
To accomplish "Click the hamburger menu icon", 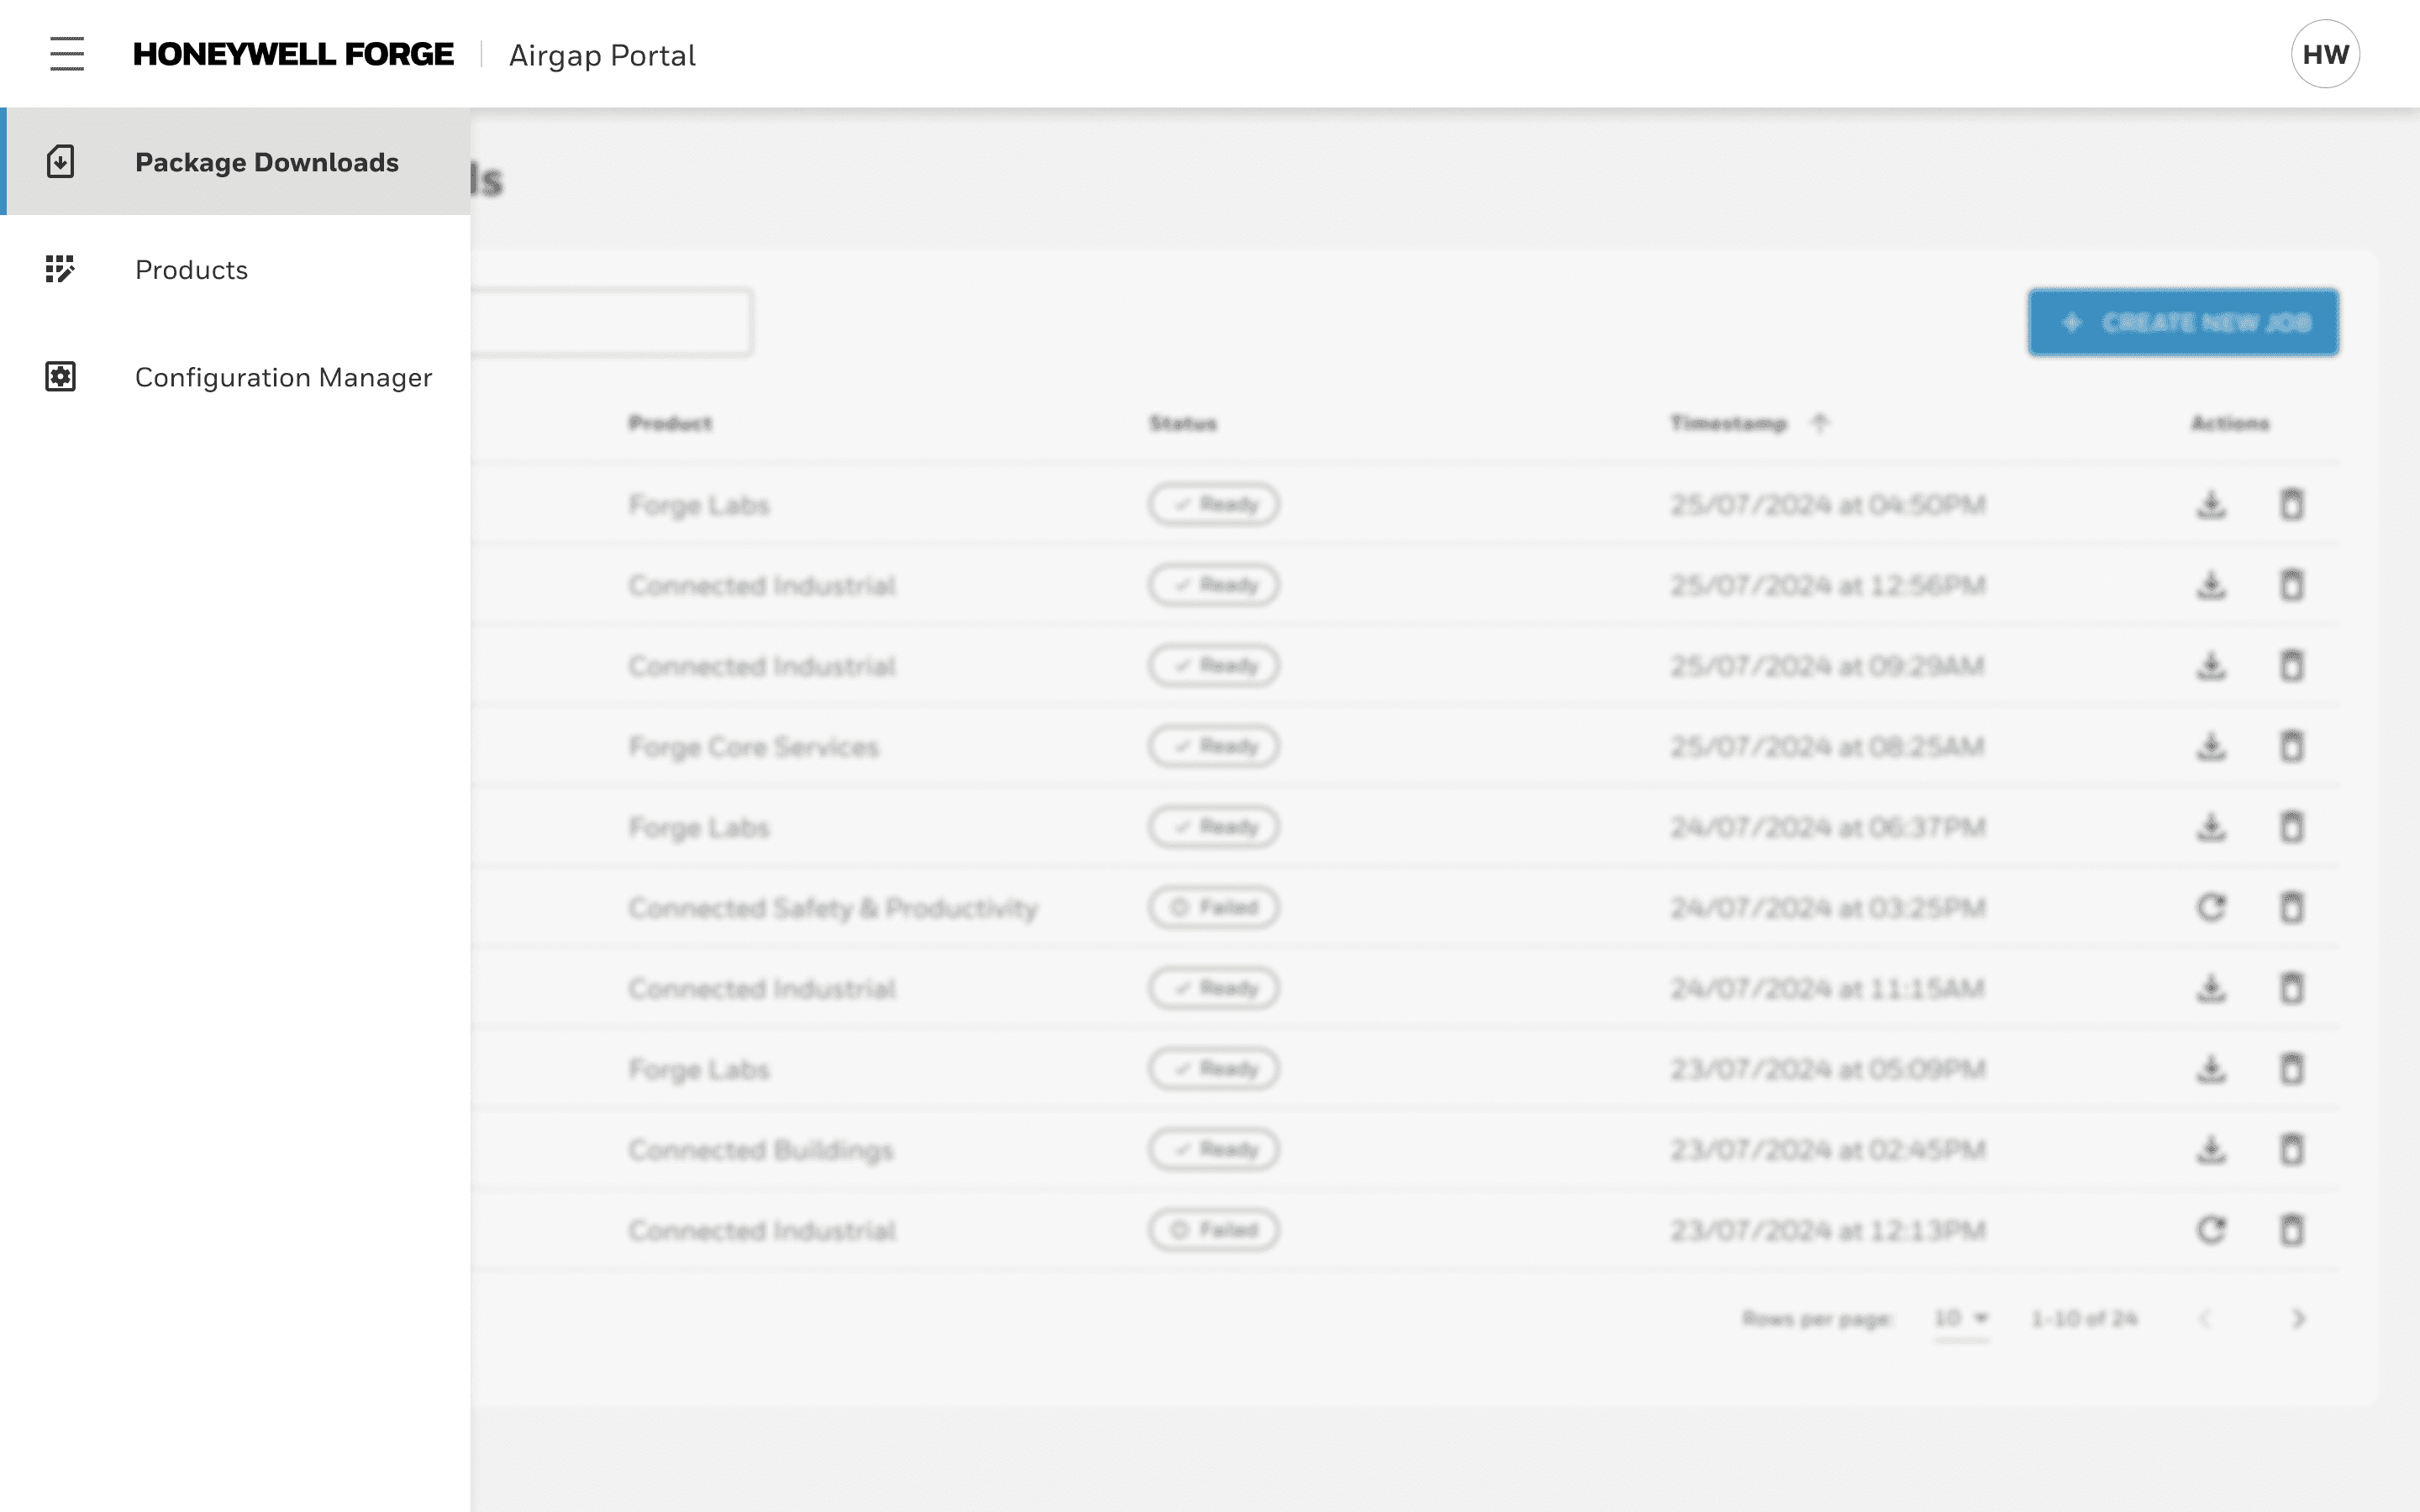I will [66, 54].
